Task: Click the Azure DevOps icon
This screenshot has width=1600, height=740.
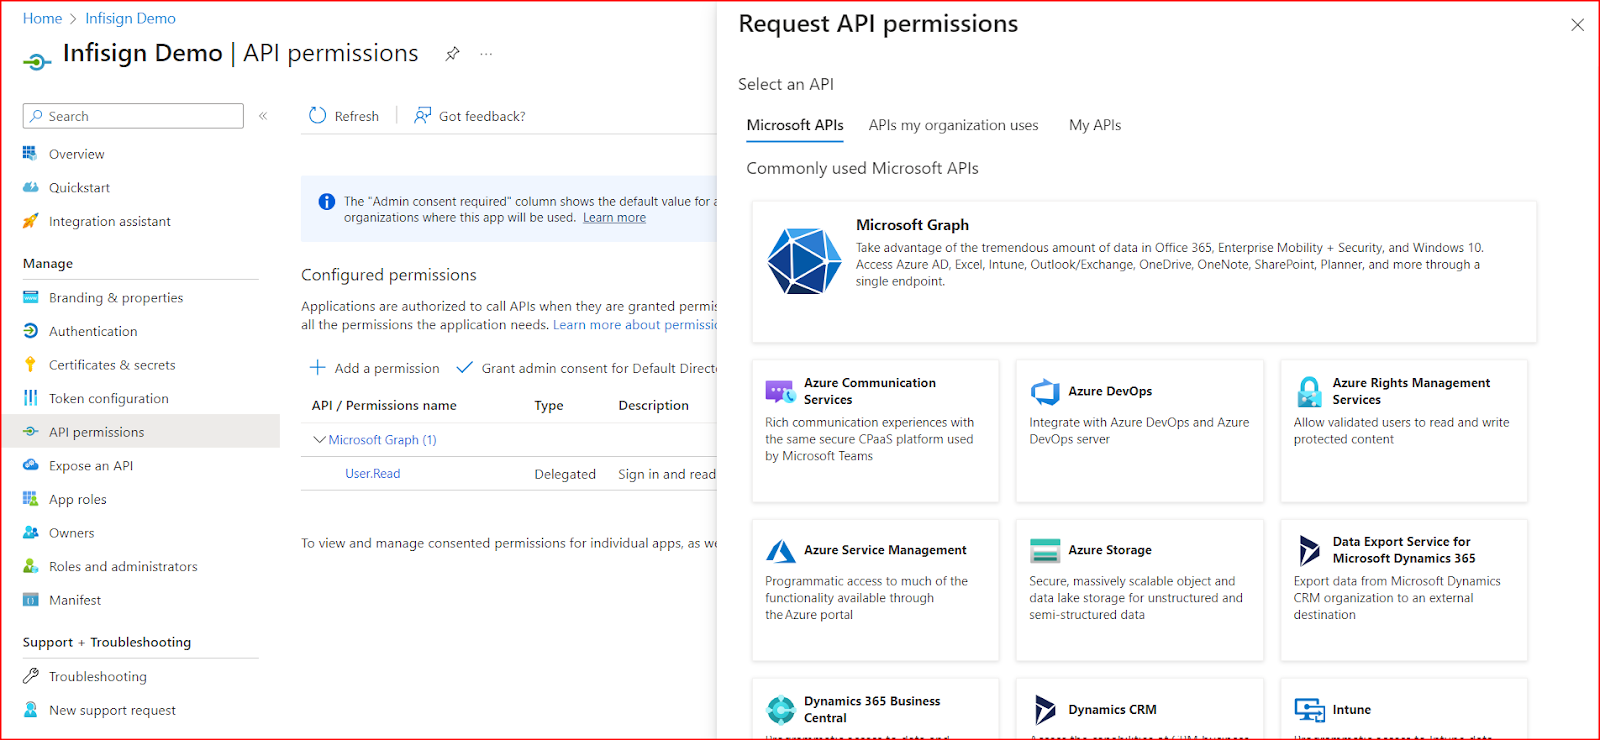Action: click(x=1045, y=391)
